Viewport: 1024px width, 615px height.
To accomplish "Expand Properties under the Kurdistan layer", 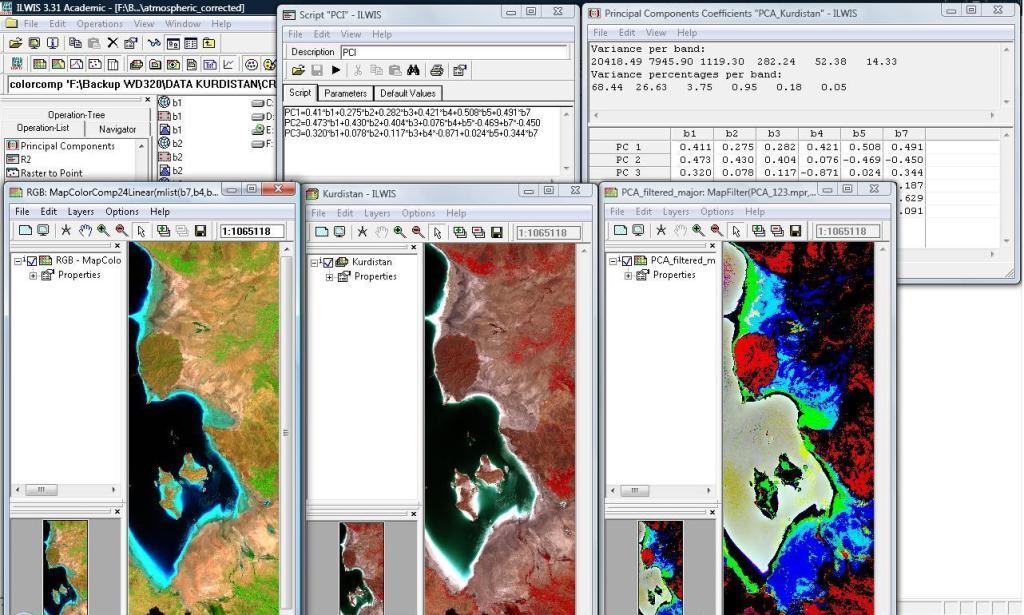I will 330,278.
